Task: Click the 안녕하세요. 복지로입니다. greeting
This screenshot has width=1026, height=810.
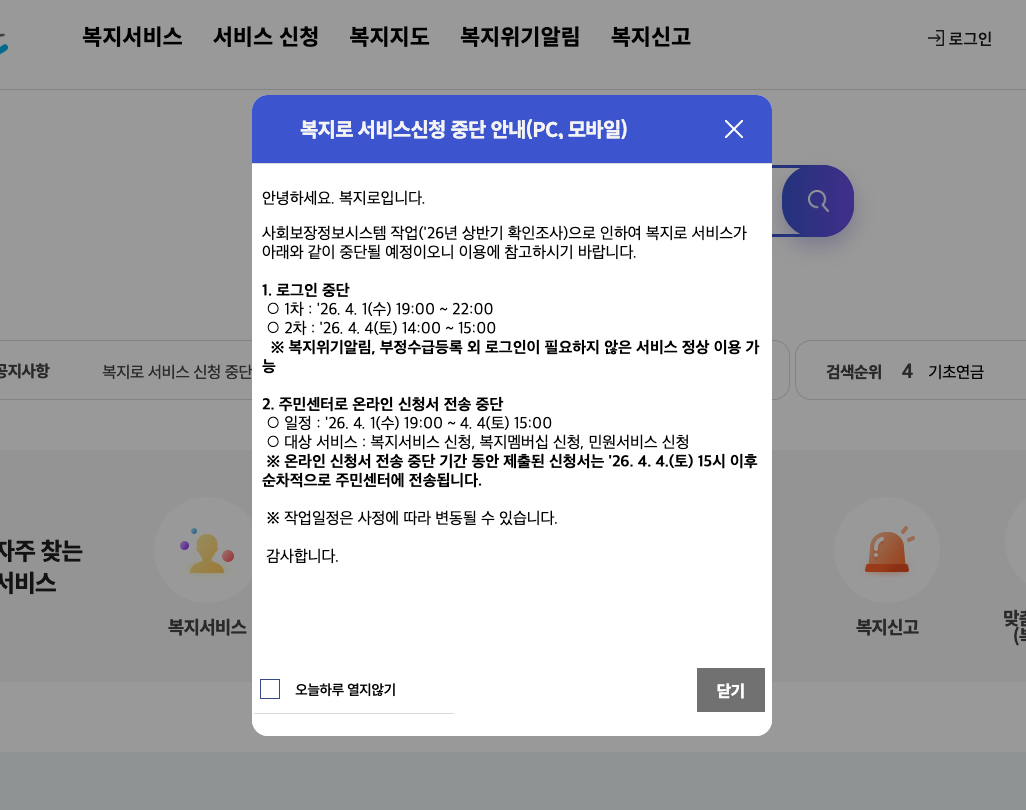Action: [x=343, y=198]
